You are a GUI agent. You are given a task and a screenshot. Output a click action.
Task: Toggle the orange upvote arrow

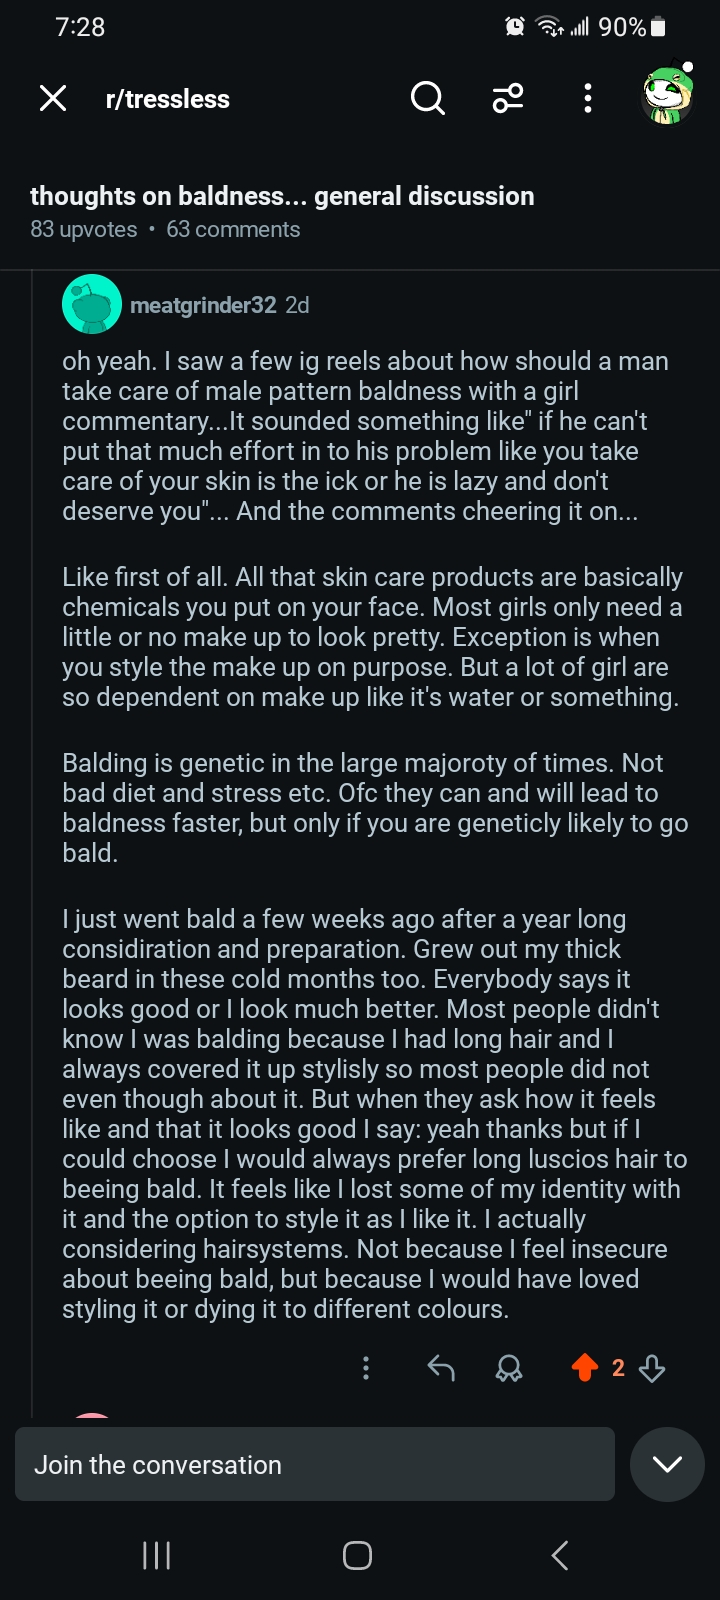click(585, 1367)
